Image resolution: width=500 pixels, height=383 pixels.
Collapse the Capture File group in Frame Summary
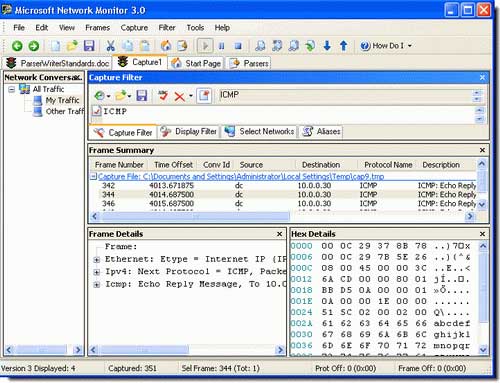tap(94, 176)
